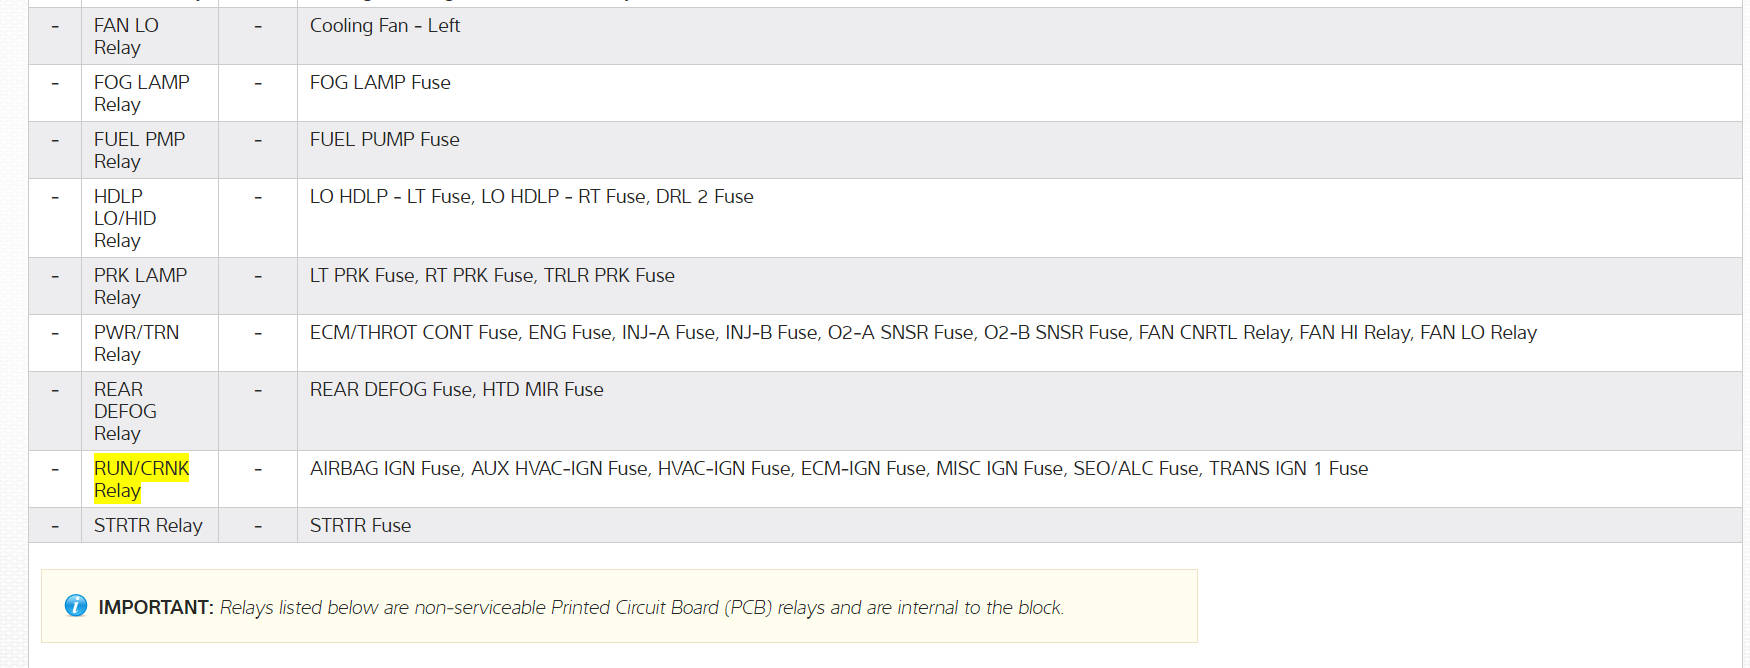Click the REAR DEFOG Fuse, HTD MIR Fuse text

click(456, 390)
